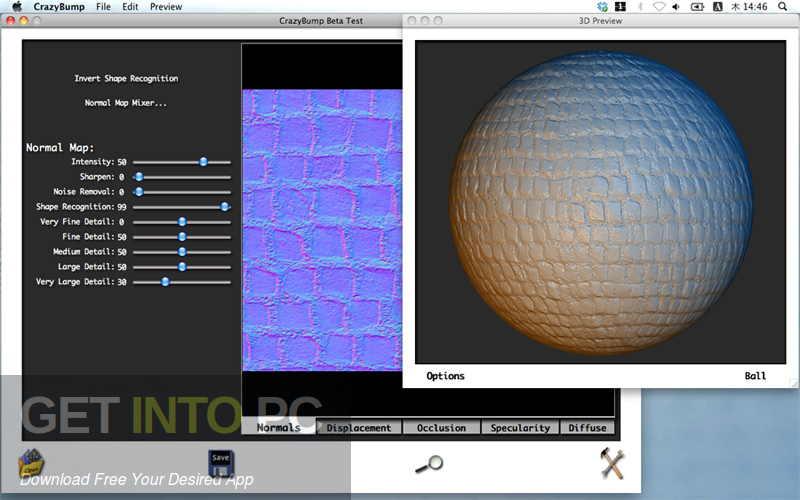Switch to the Diffuse tab
The height and width of the screenshot is (500, 800).
[x=587, y=428]
